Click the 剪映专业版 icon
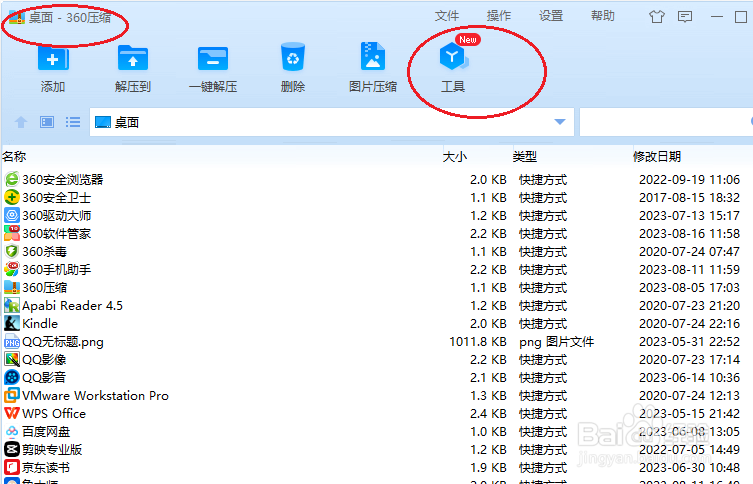753x484 pixels. (12, 449)
